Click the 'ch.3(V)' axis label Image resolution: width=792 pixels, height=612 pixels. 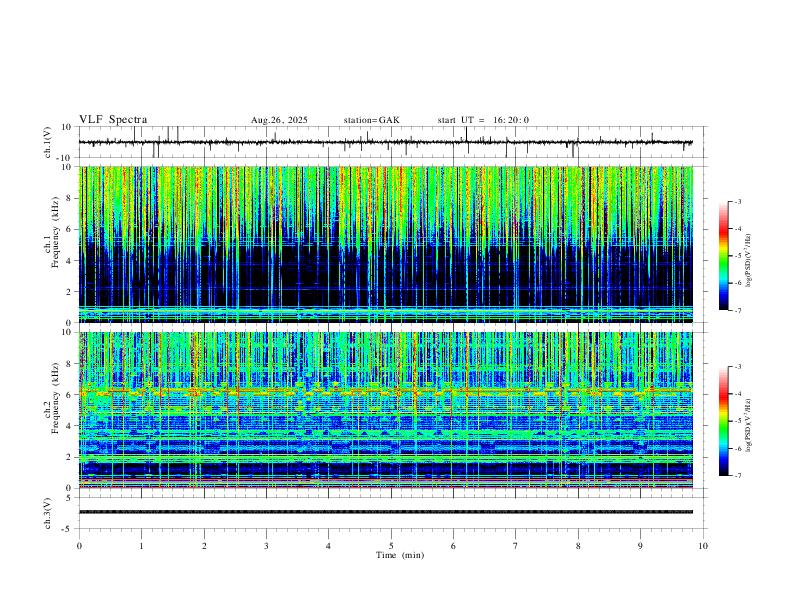48,513
